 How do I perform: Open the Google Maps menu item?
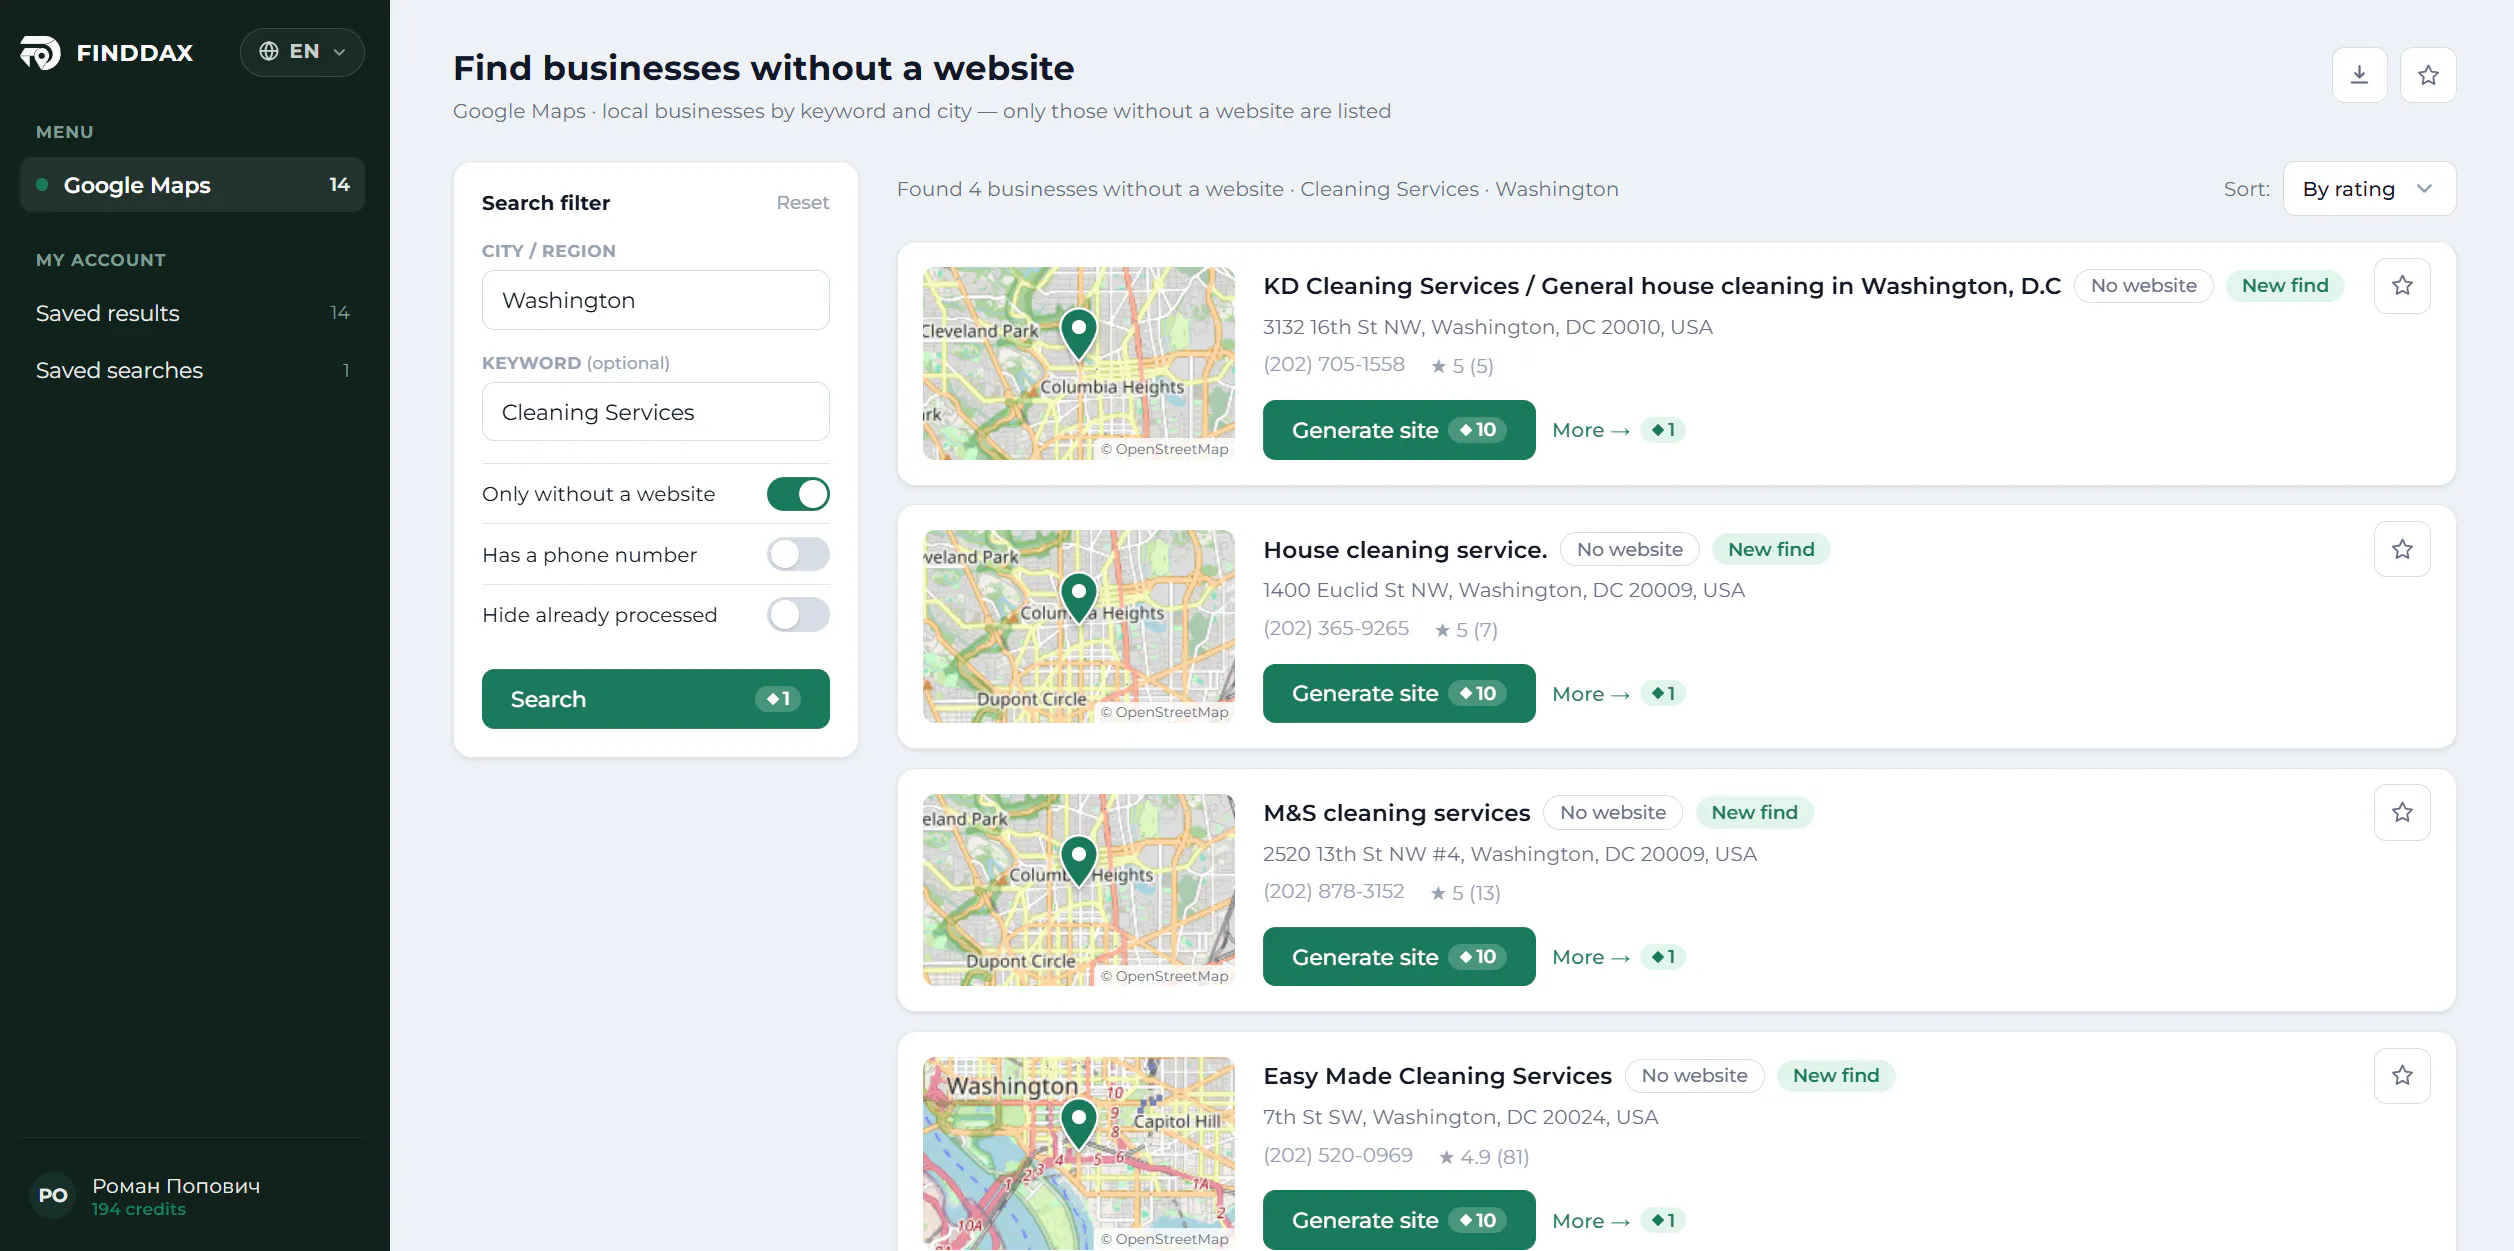[192, 185]
